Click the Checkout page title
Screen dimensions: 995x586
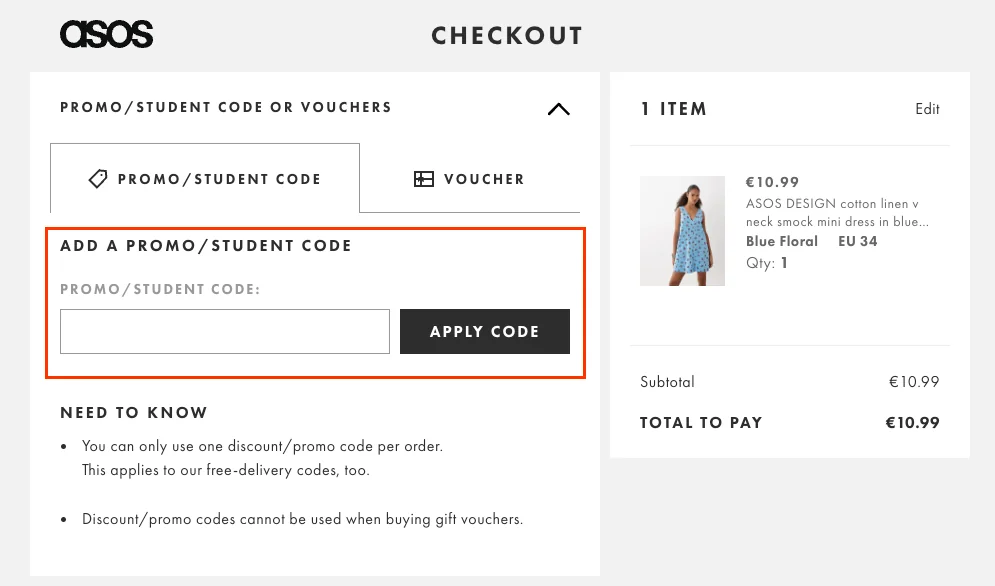(x=507, y=36)
